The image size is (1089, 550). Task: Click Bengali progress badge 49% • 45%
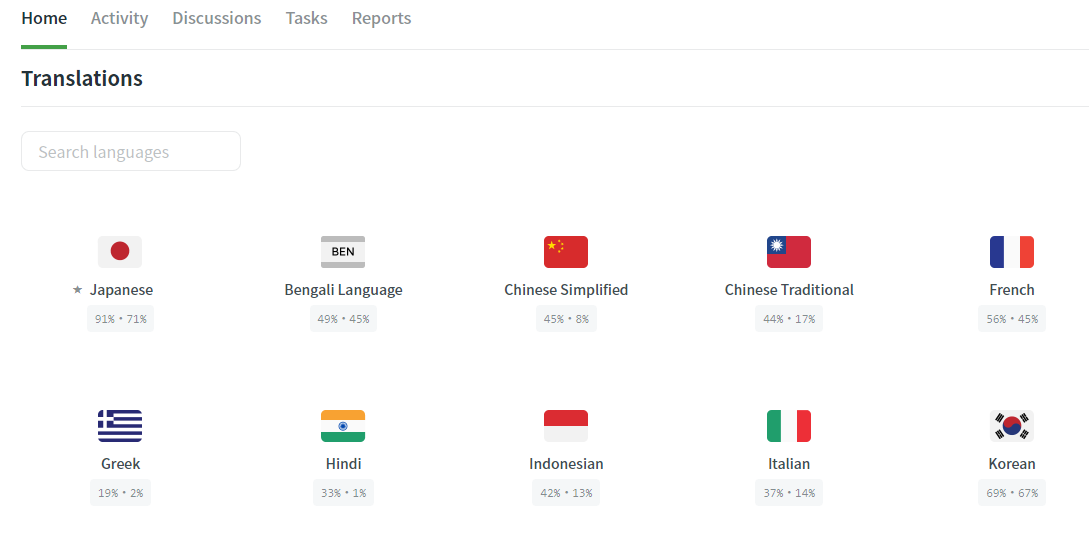(343, 319)
